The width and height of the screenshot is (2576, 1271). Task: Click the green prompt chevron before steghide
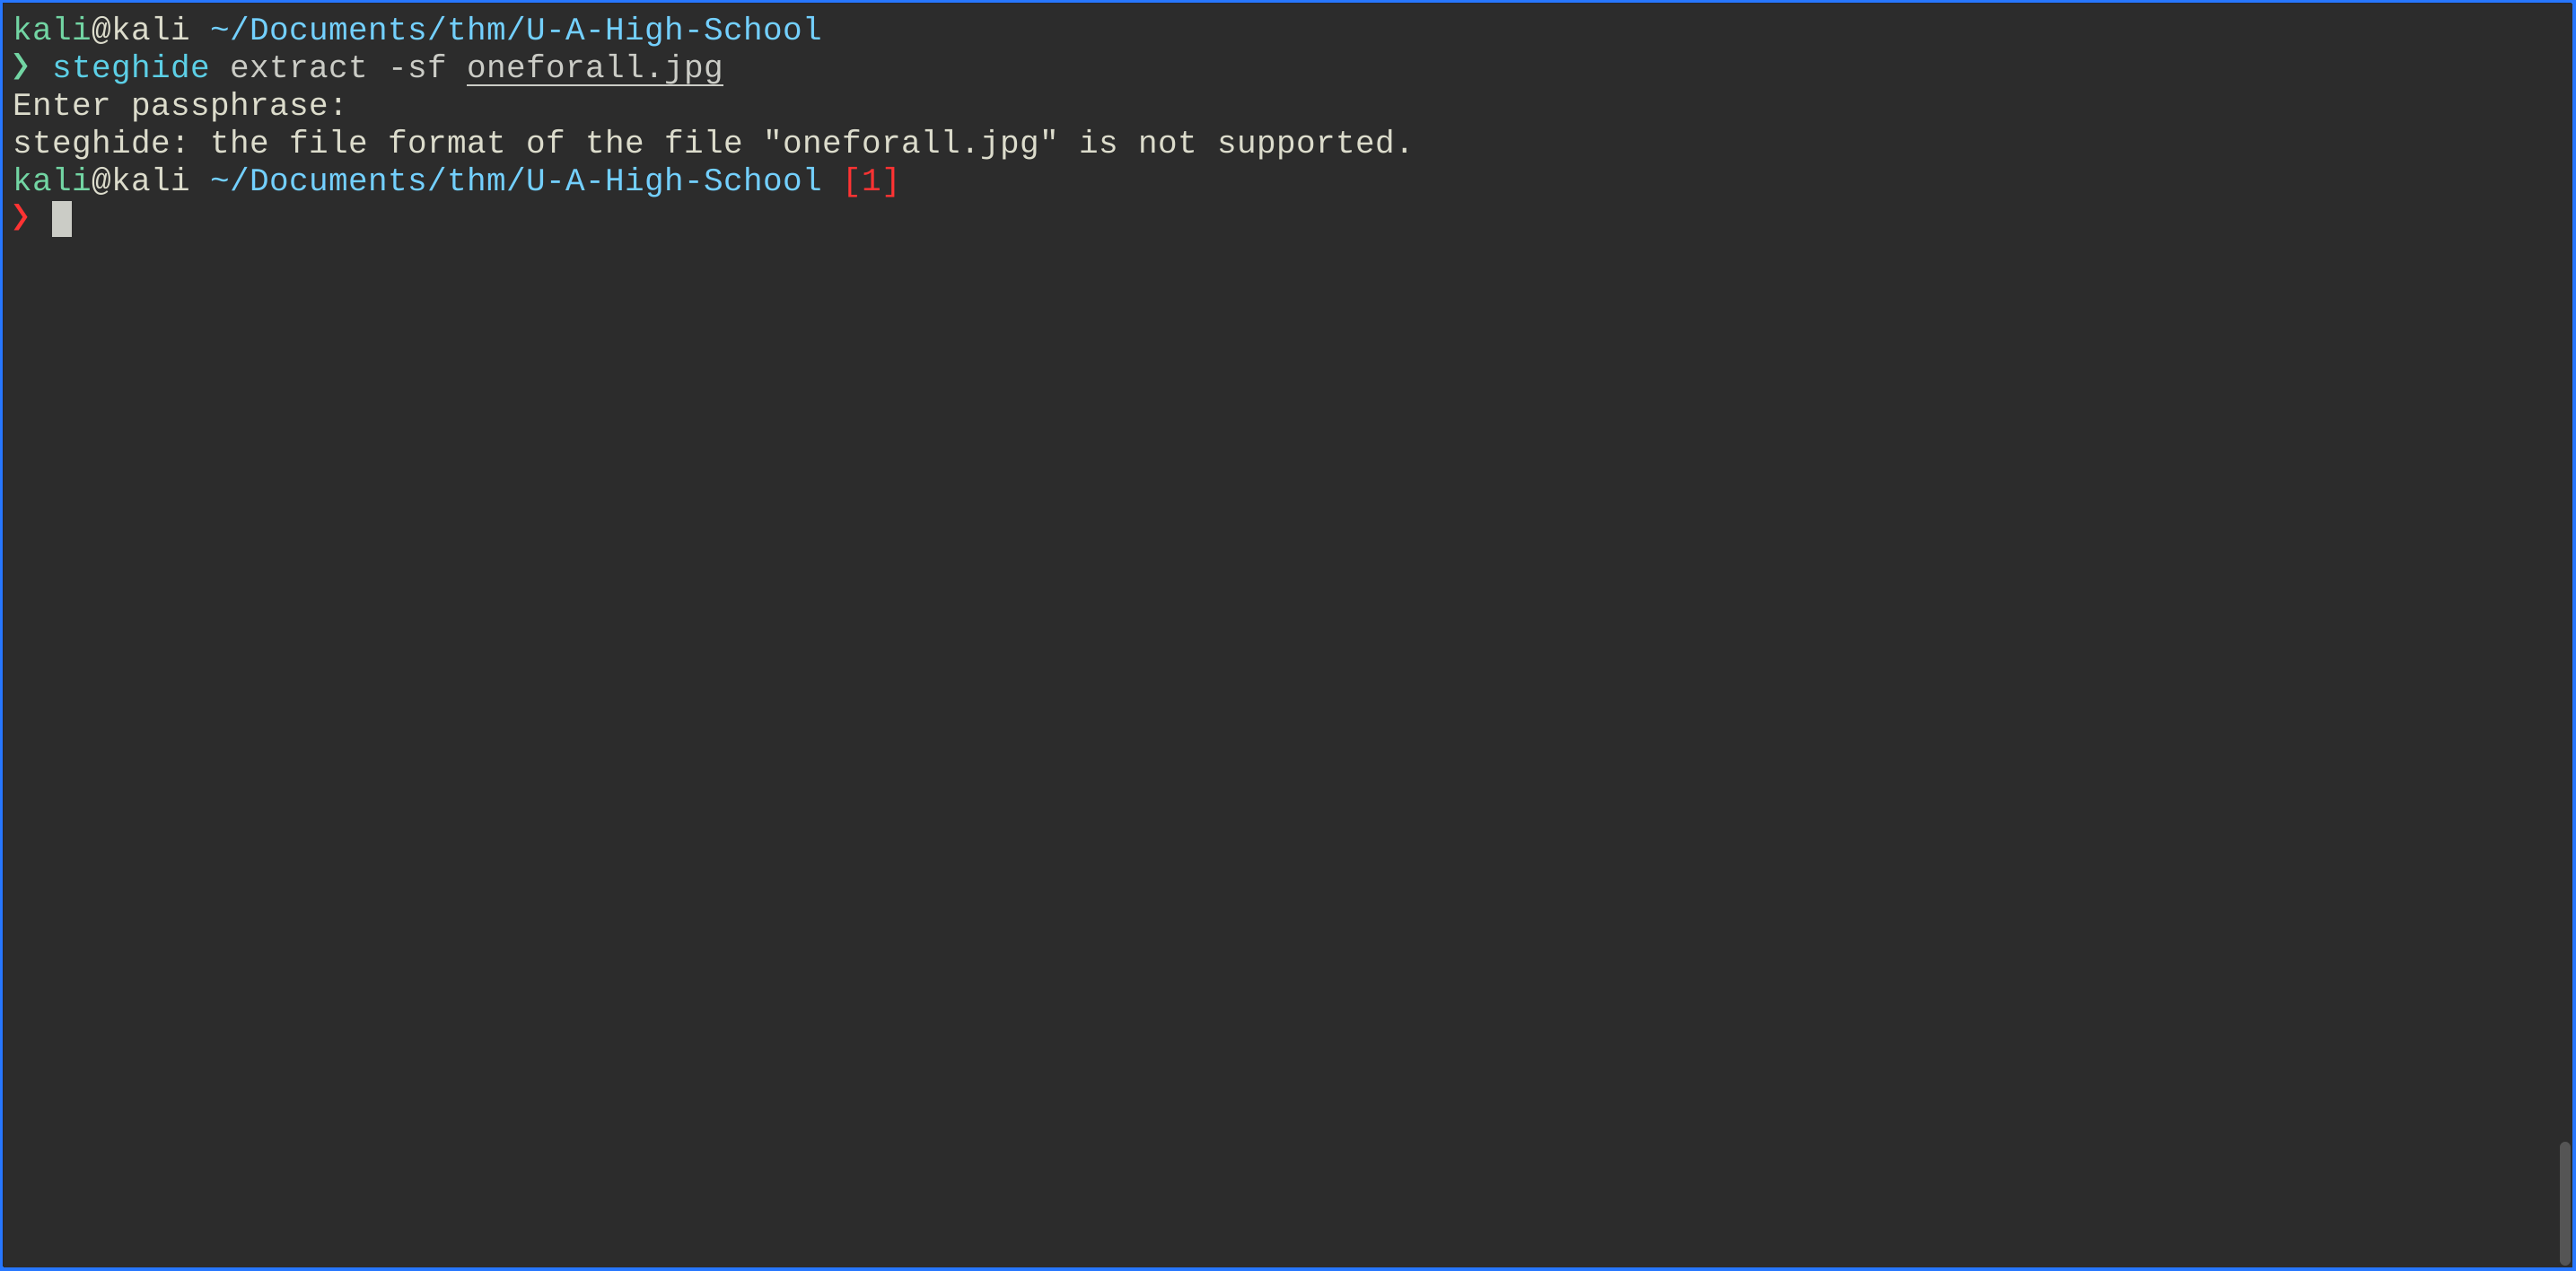[21, 67]
